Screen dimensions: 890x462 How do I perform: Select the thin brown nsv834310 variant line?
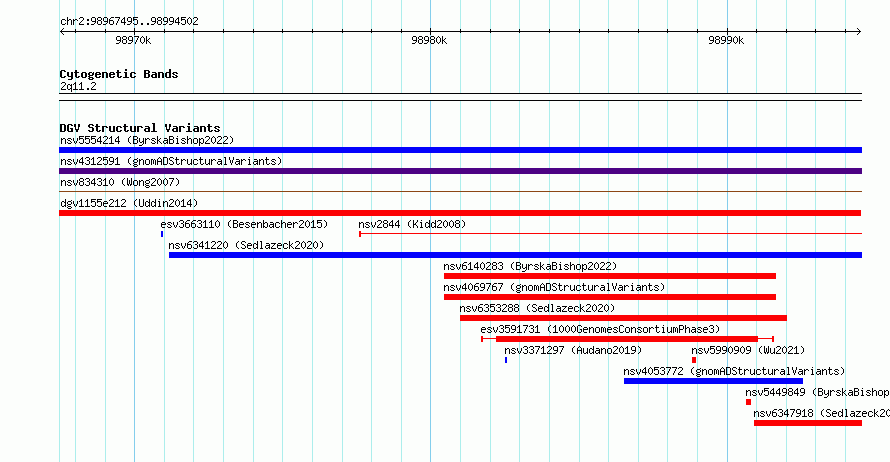coord(460,192)
